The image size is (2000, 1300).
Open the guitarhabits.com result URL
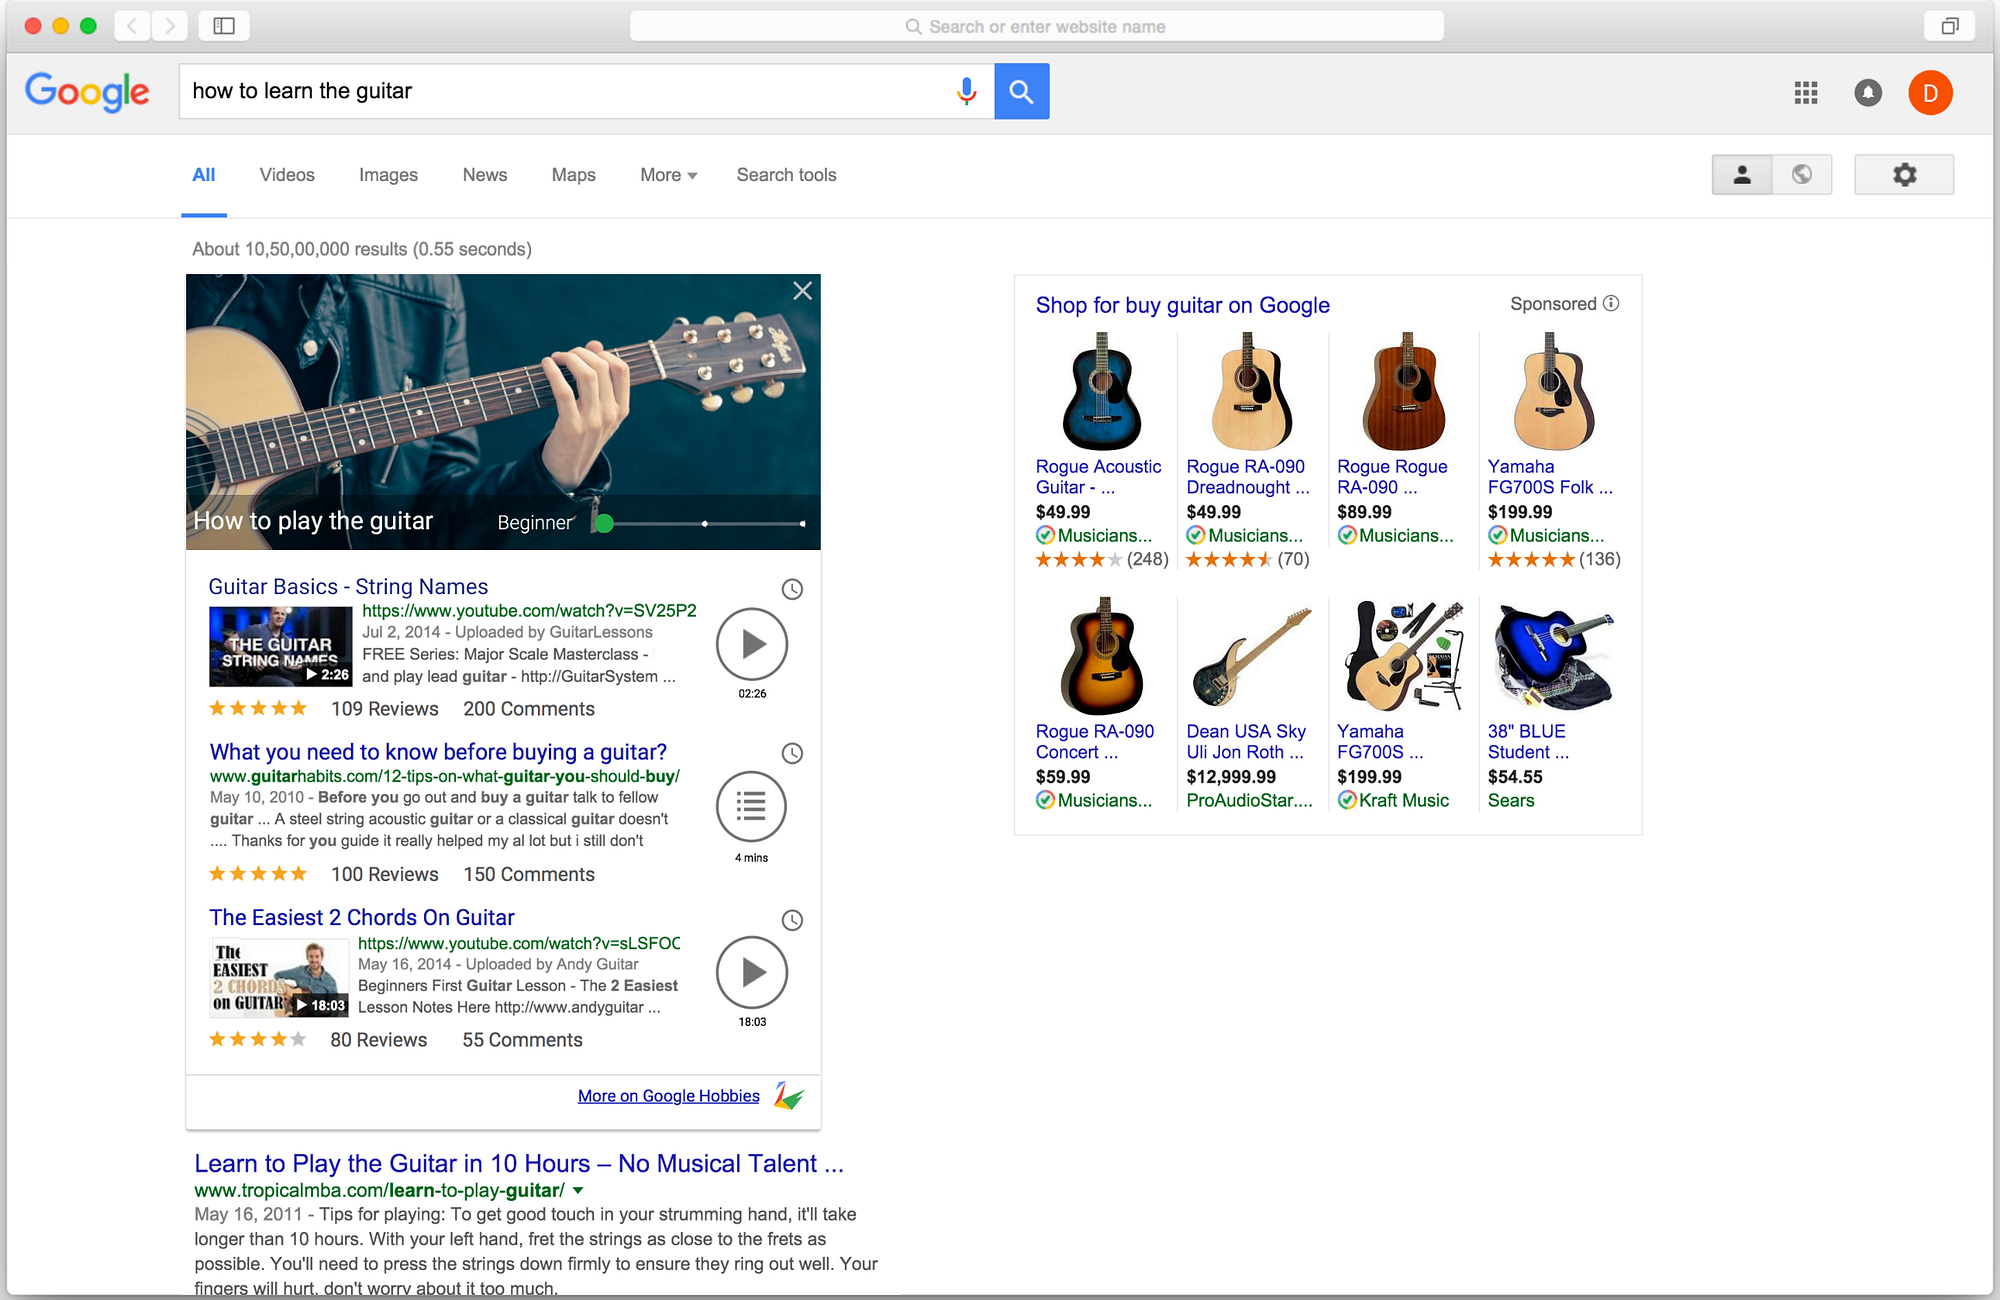(x=445, y=776)
